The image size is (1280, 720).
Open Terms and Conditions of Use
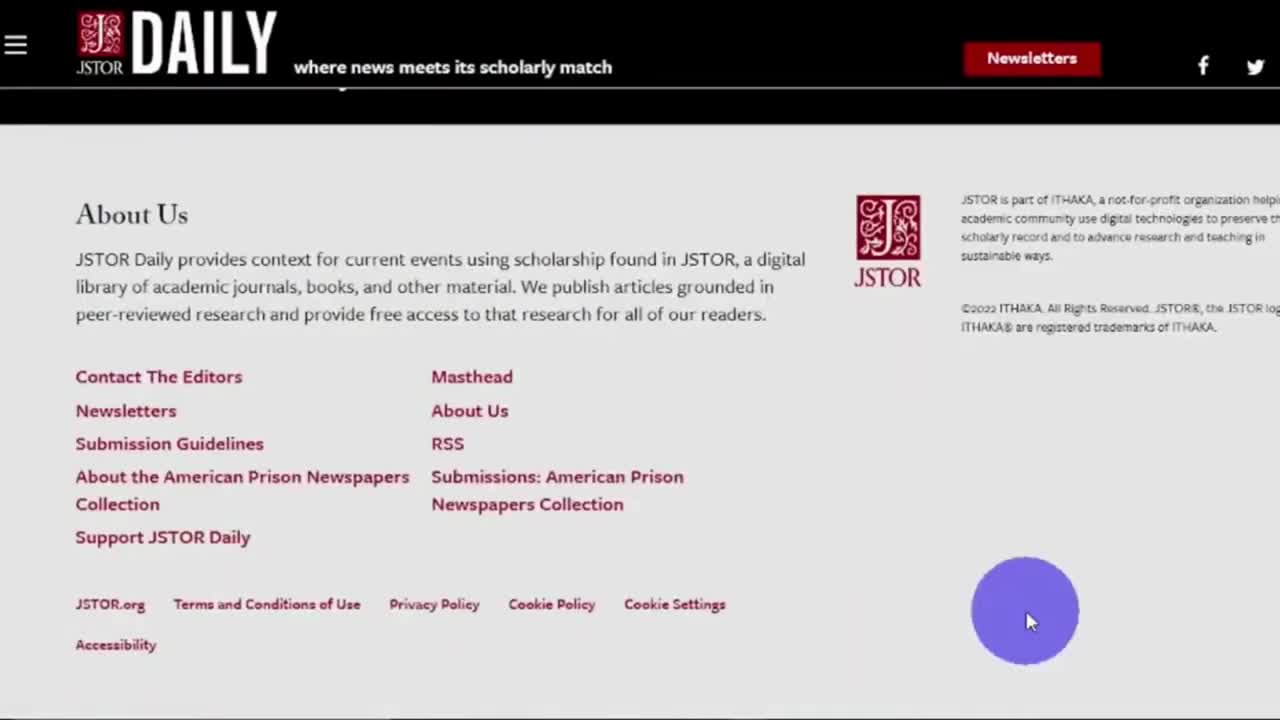click(x=267, y=604)
